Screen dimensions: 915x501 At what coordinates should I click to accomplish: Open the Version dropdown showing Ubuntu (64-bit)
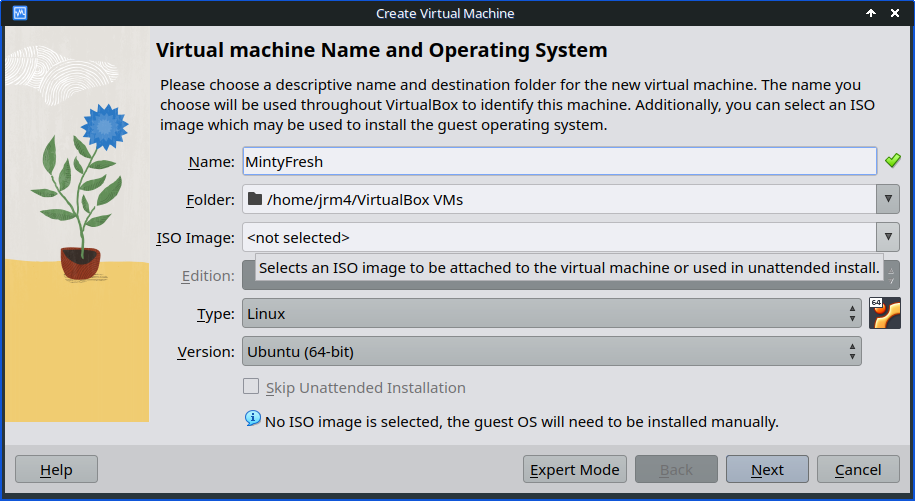551,351
